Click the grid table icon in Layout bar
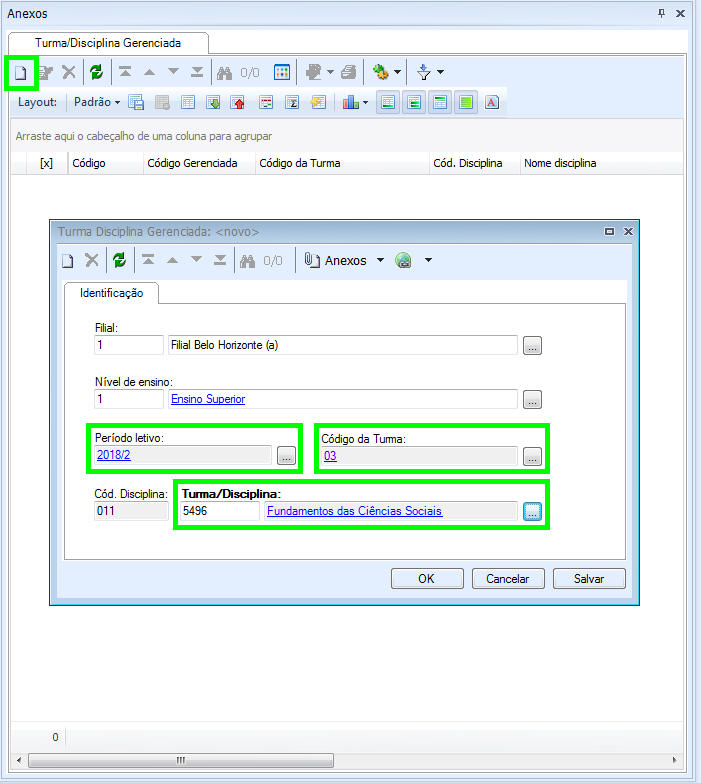The height and width of the screenshot is (783, 701). 188,103
